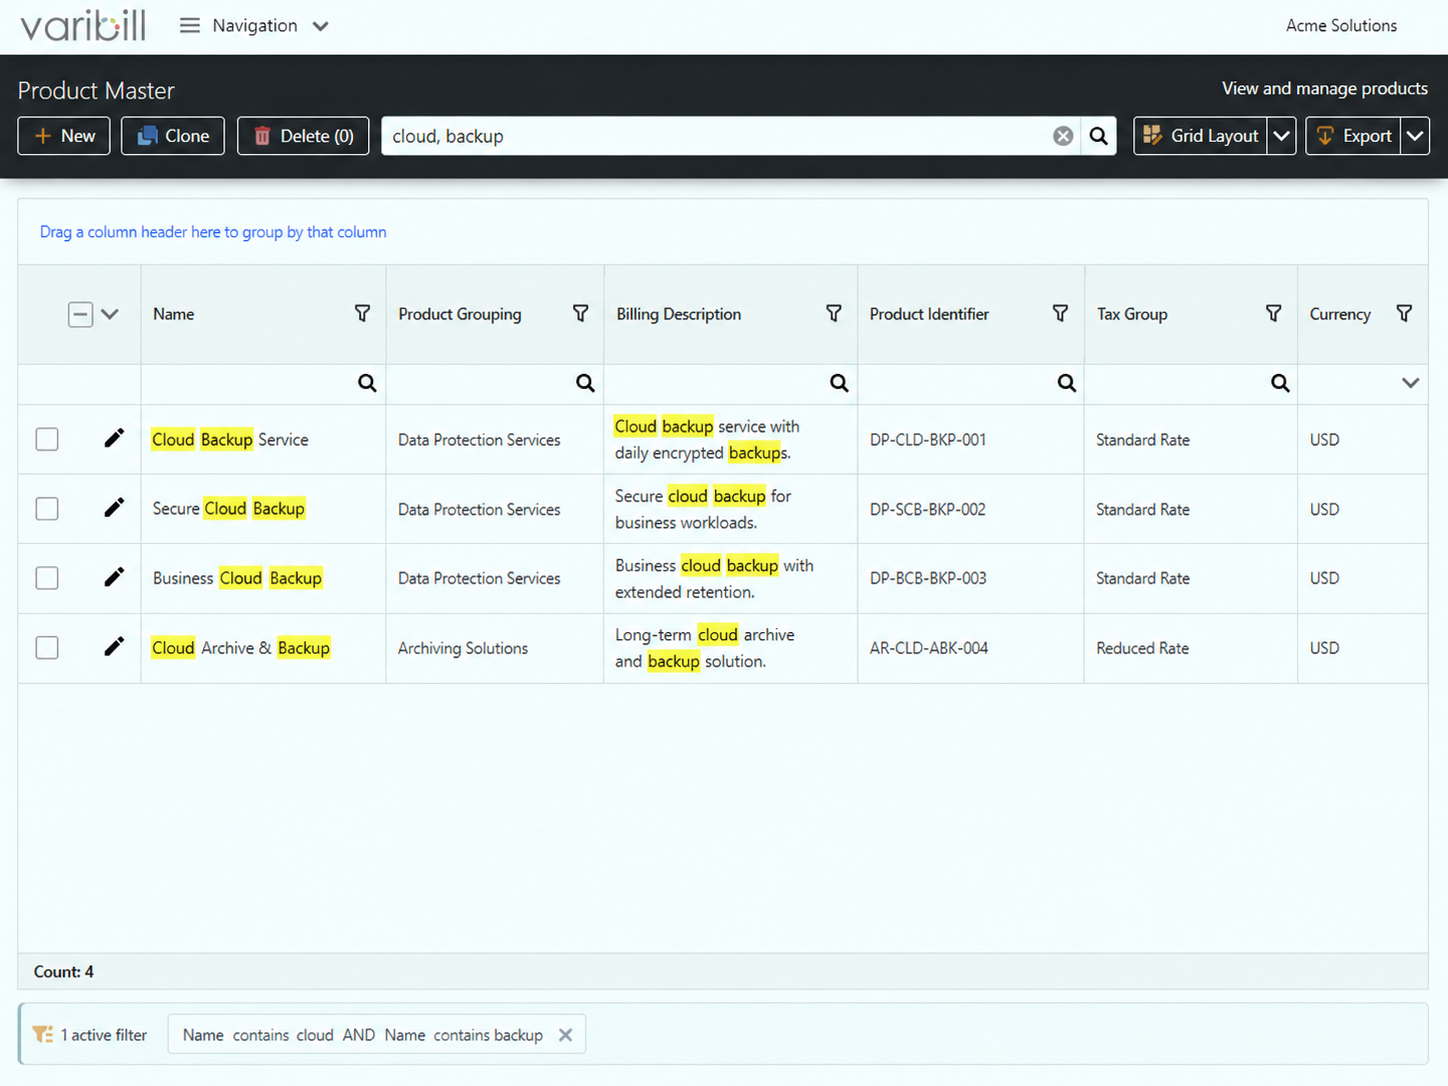Run the search with magnifier button
Screen dimensions: 1448x1086
pyautogui.click(x=1098, y=136)
